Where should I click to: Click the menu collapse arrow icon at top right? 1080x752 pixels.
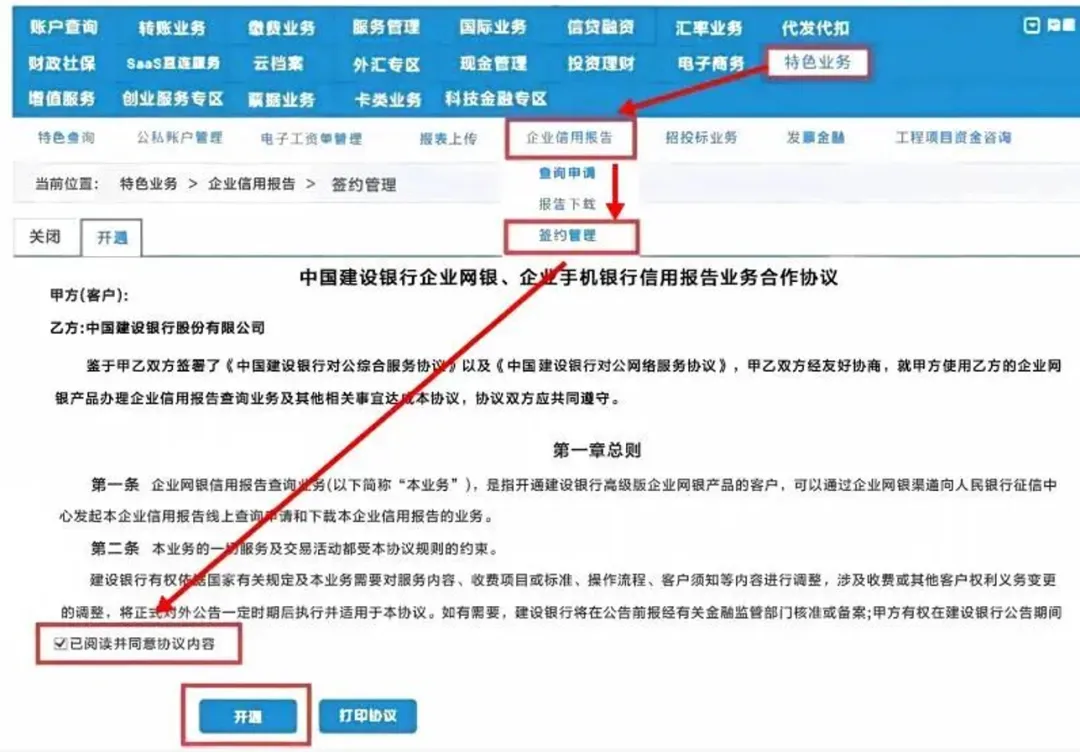tap(1031, 25)
